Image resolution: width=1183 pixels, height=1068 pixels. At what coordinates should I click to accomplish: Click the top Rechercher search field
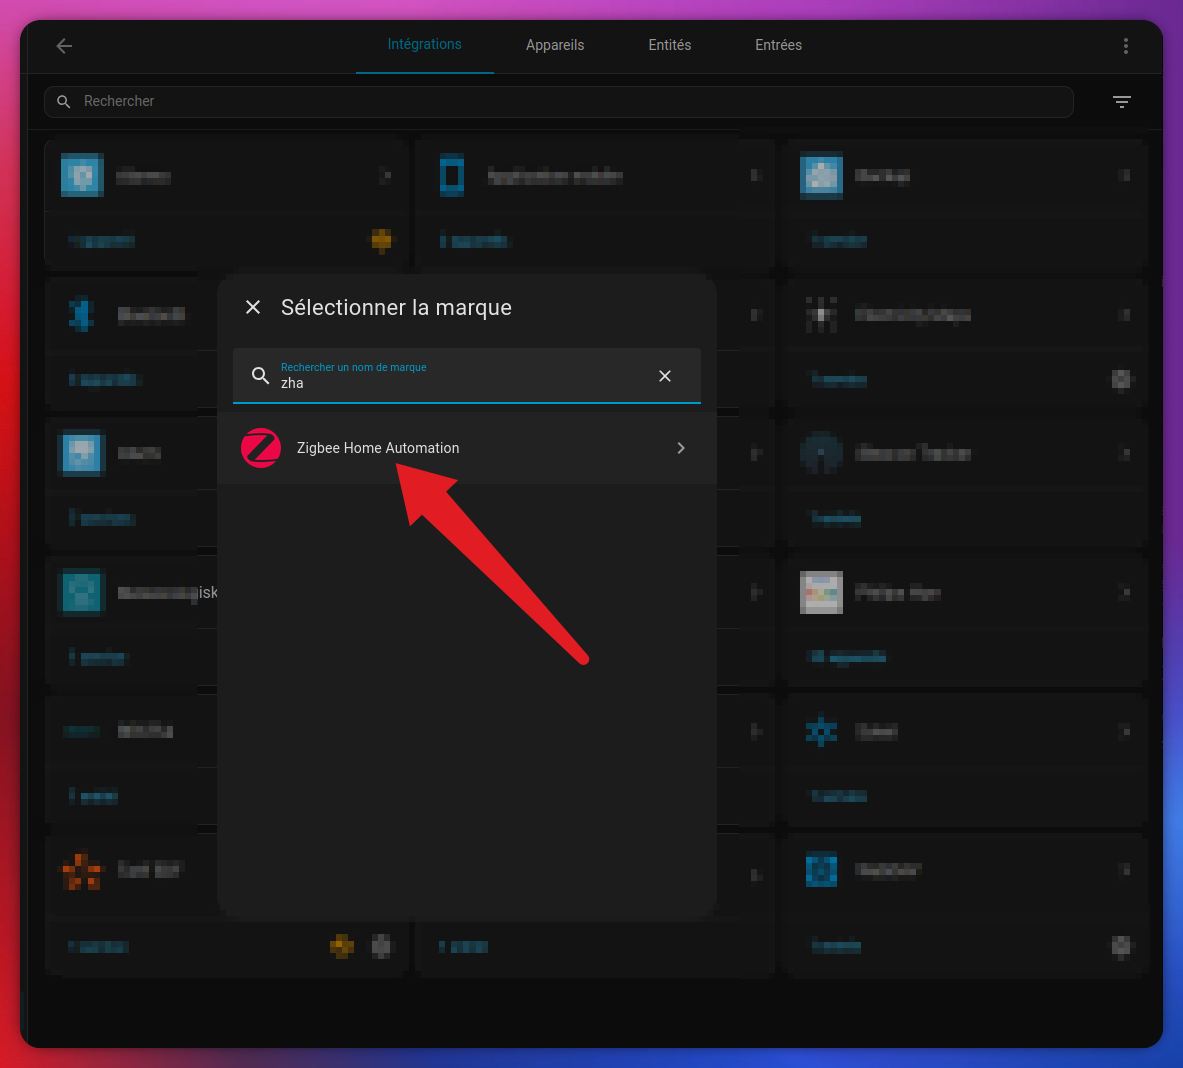tap(560, 102)
